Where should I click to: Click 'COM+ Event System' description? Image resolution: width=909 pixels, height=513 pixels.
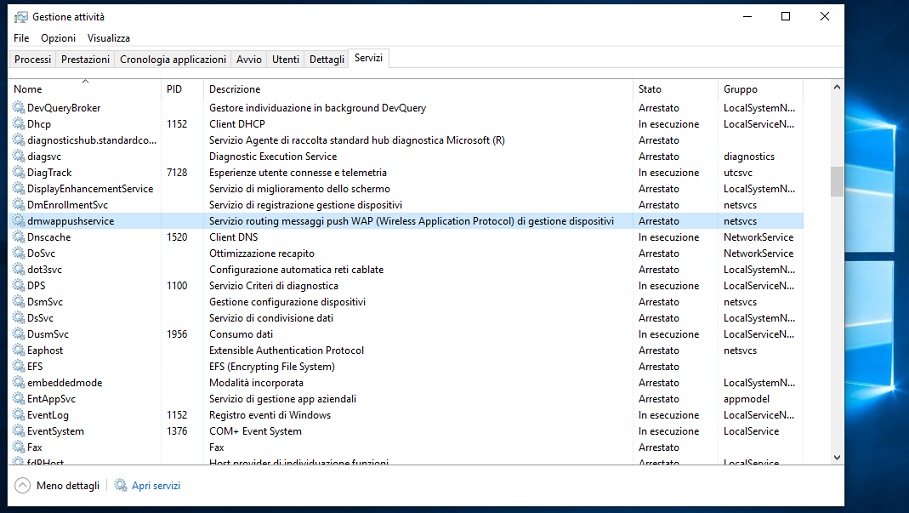tap(255, 432)
